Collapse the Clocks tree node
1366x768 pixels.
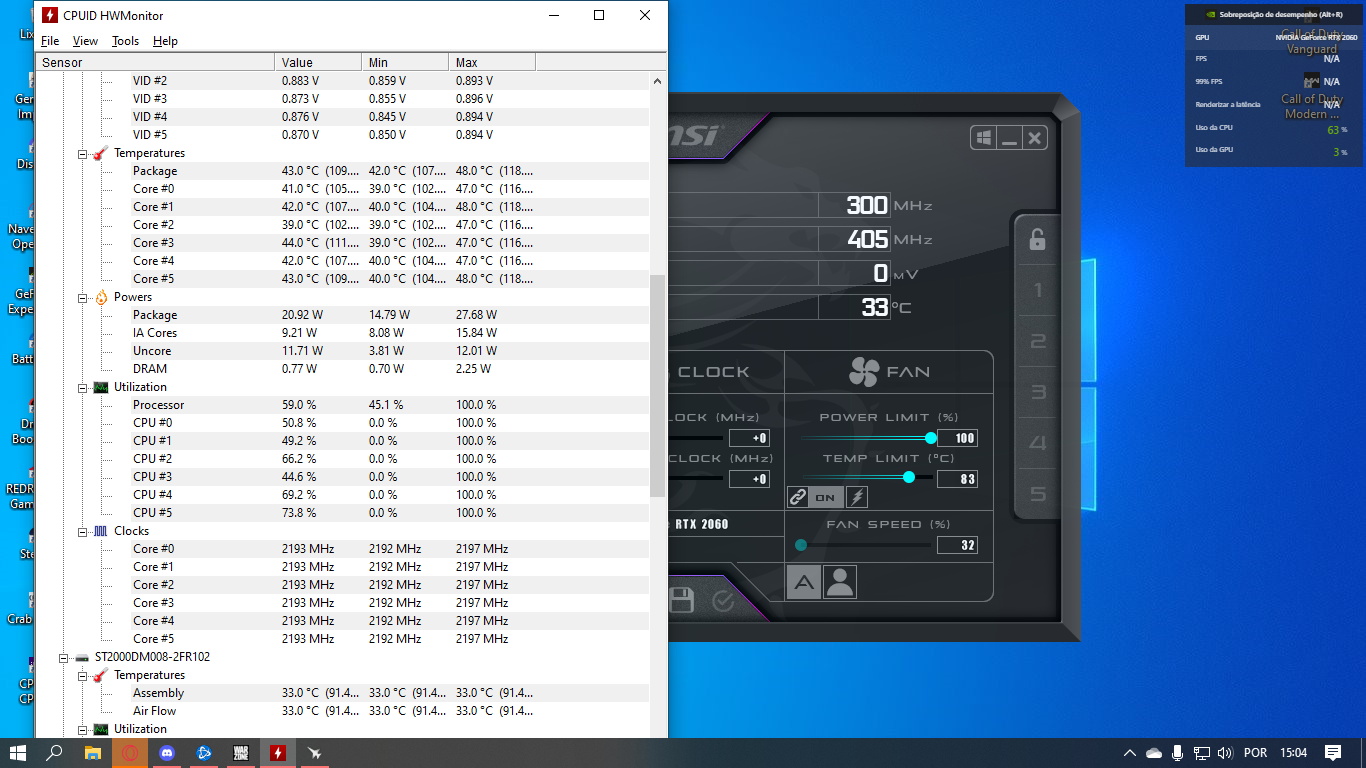(x=84, y=532)
